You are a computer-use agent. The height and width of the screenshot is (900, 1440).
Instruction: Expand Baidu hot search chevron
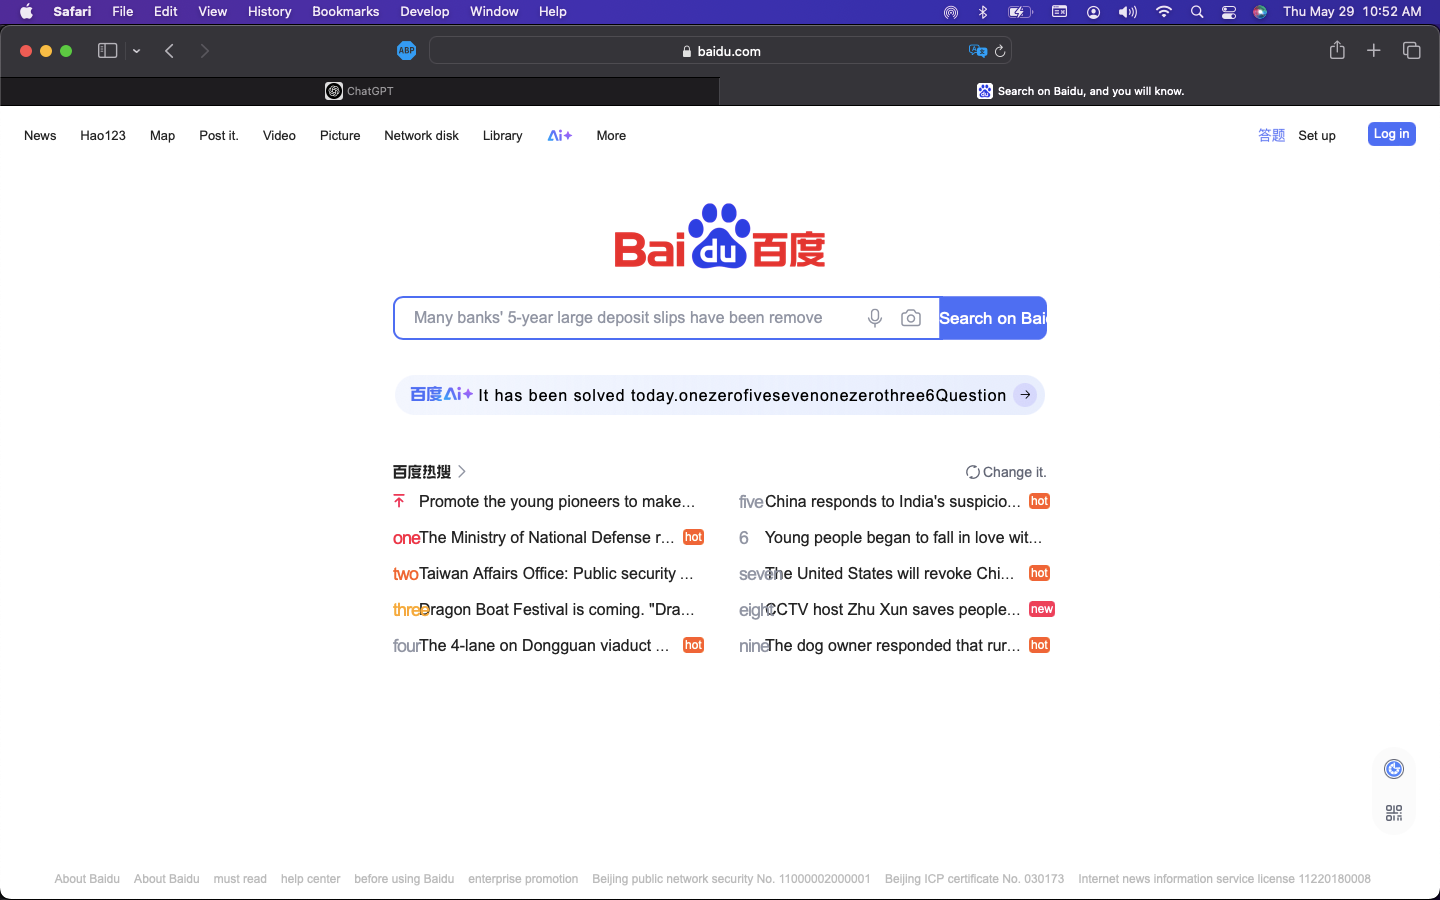(x=462, y=472)
